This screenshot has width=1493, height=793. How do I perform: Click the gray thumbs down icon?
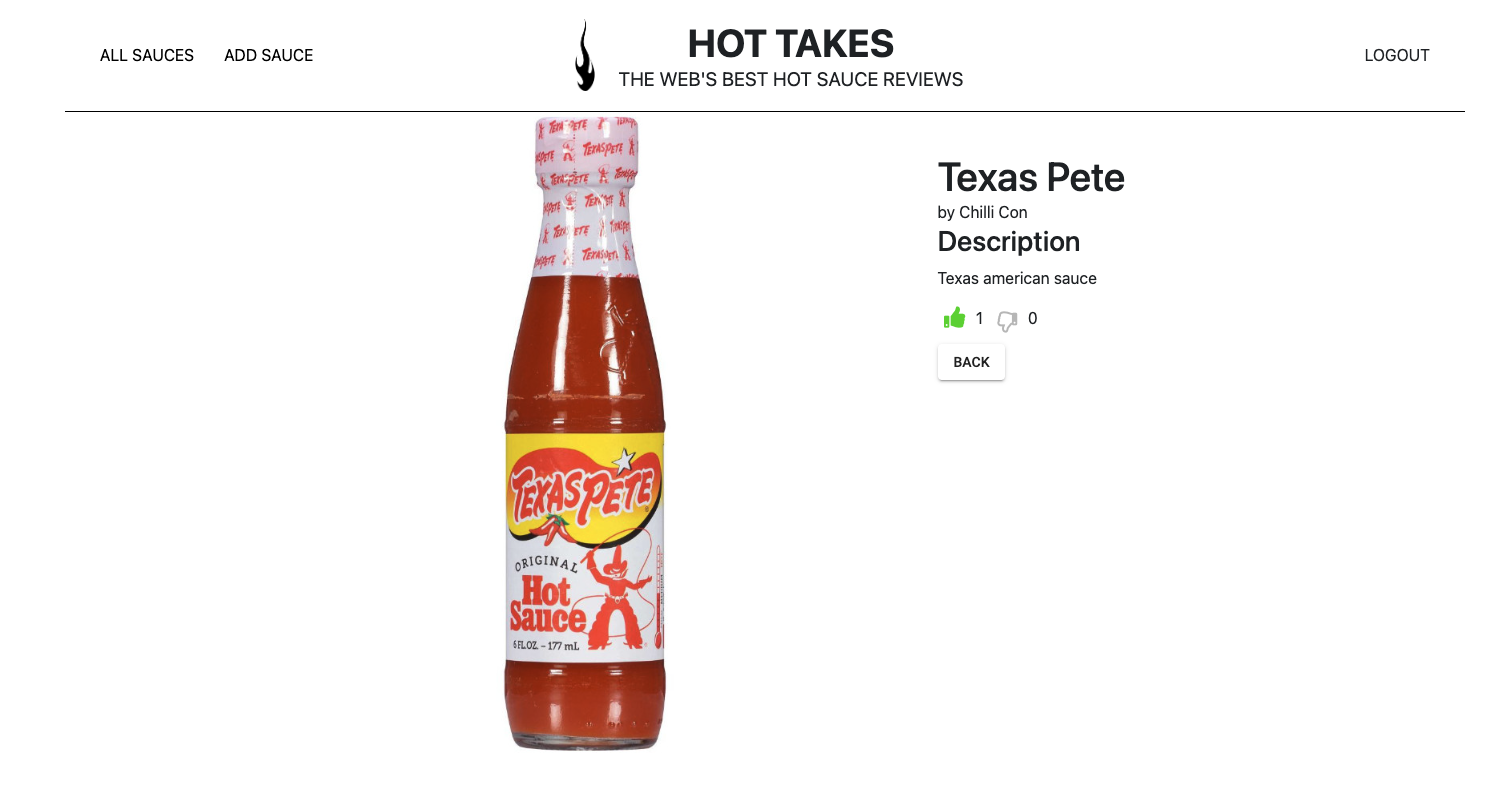click(x=1007, y=320)
